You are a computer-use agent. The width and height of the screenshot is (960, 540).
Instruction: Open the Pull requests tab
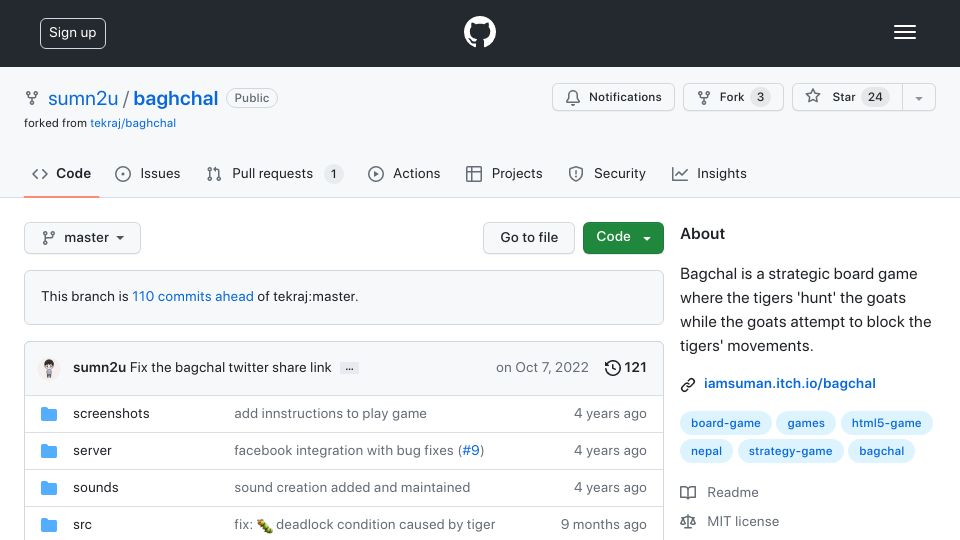pos(274,174)
